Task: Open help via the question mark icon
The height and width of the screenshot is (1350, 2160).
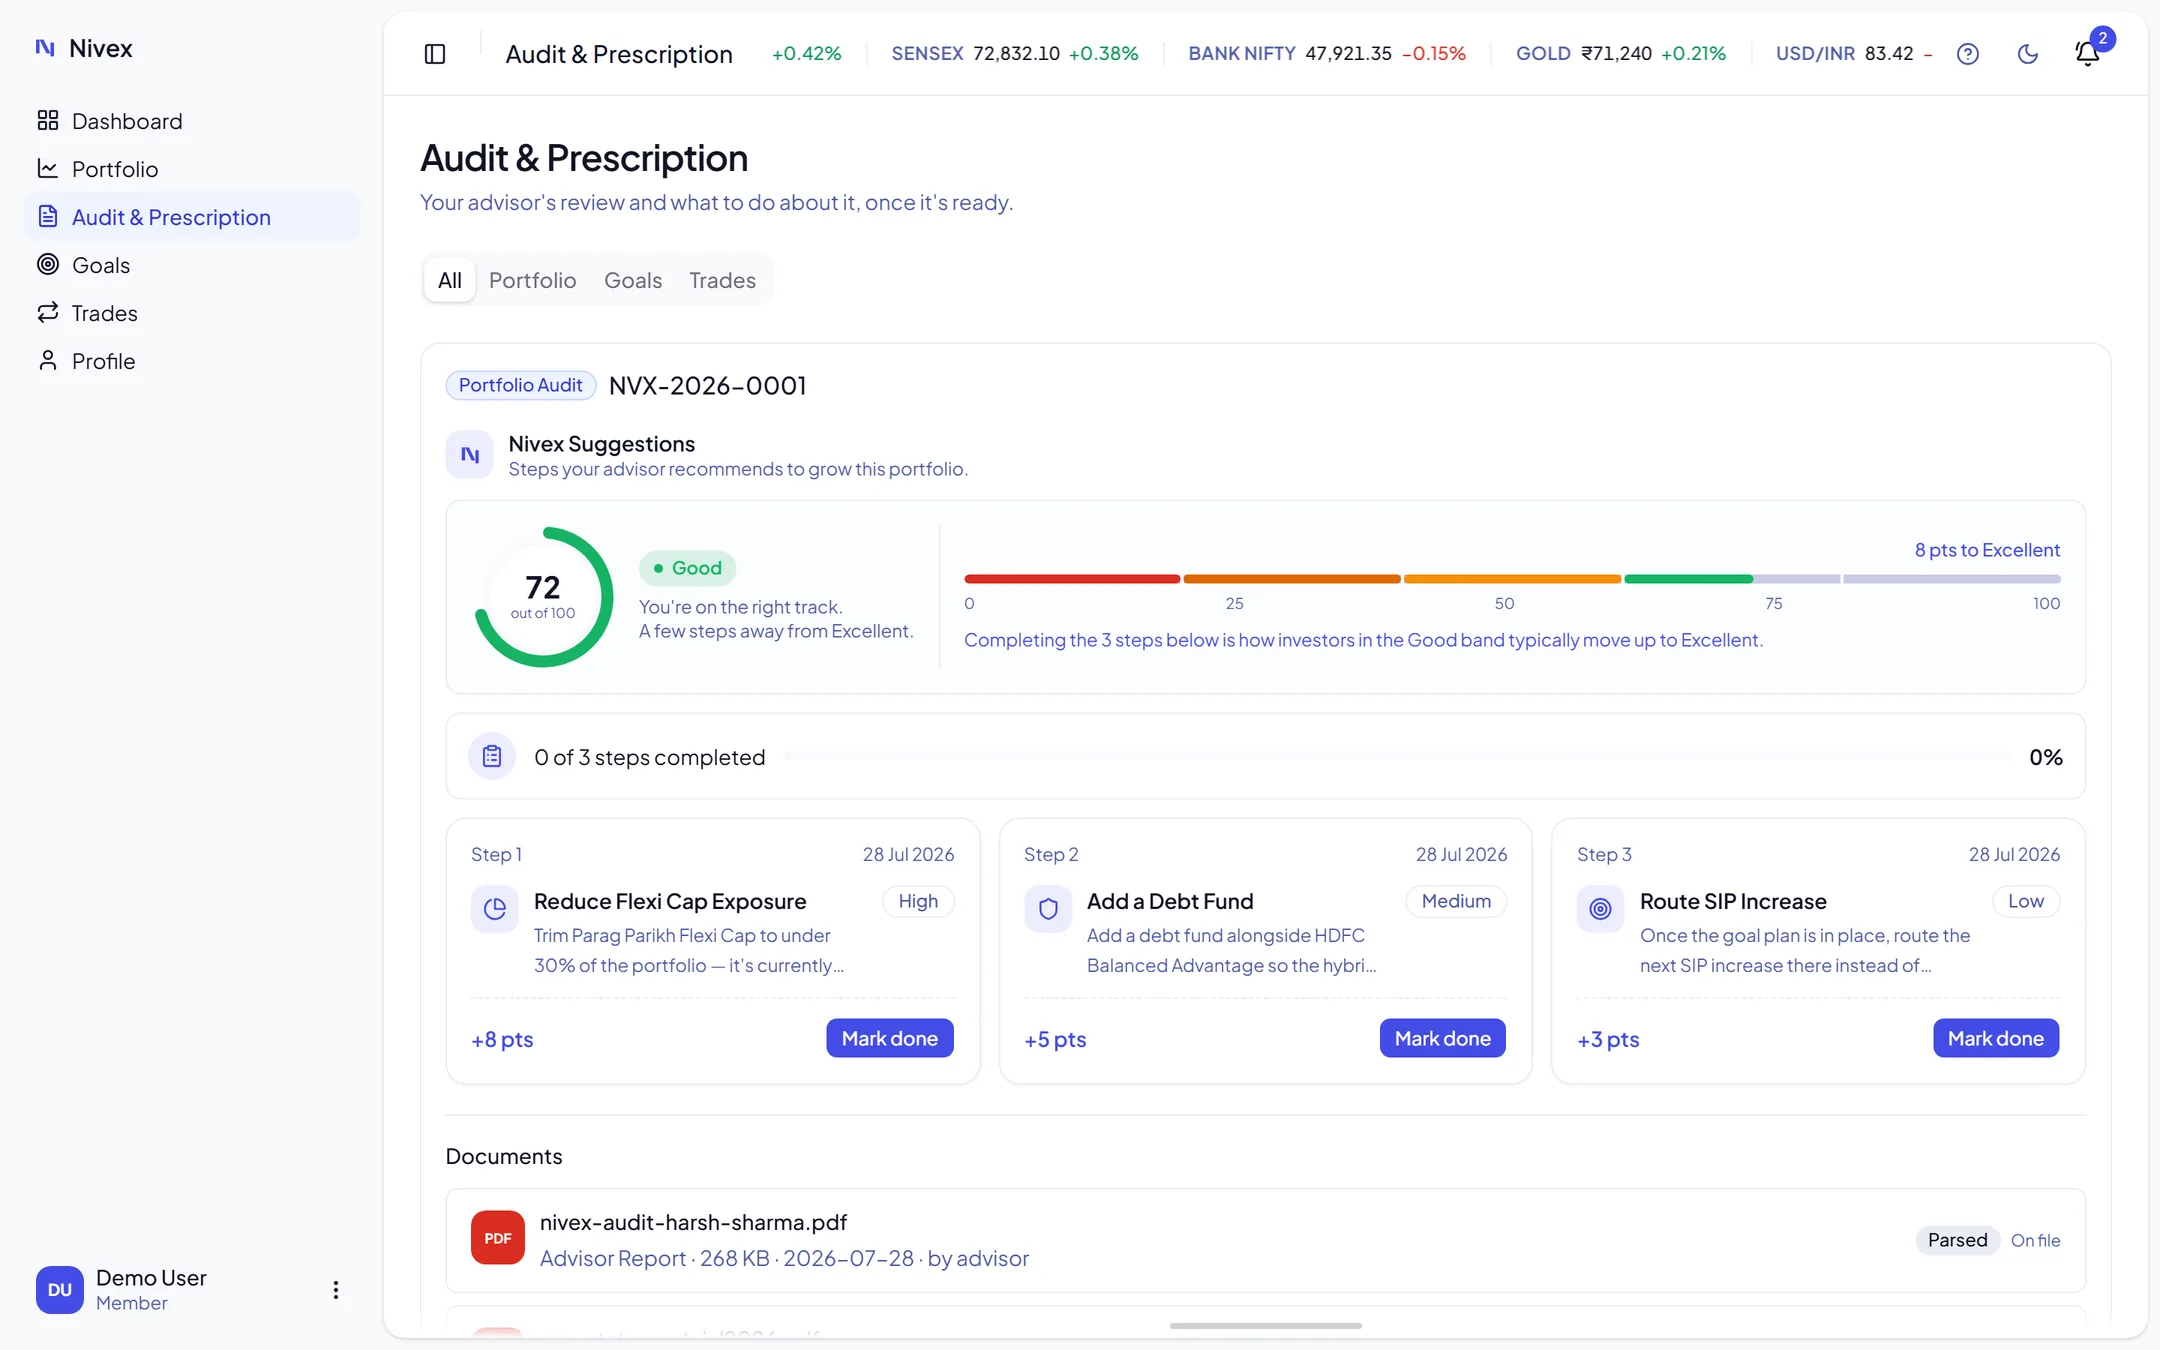Action: (x=1968, y=54)
